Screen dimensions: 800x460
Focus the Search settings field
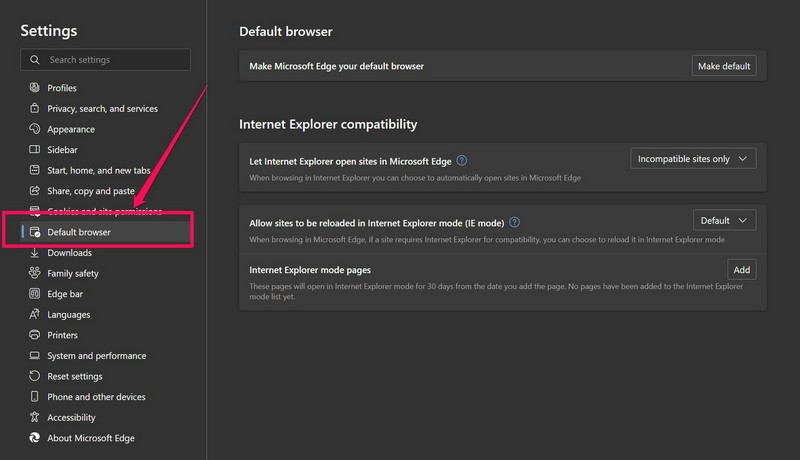click(x=106, y=60)
